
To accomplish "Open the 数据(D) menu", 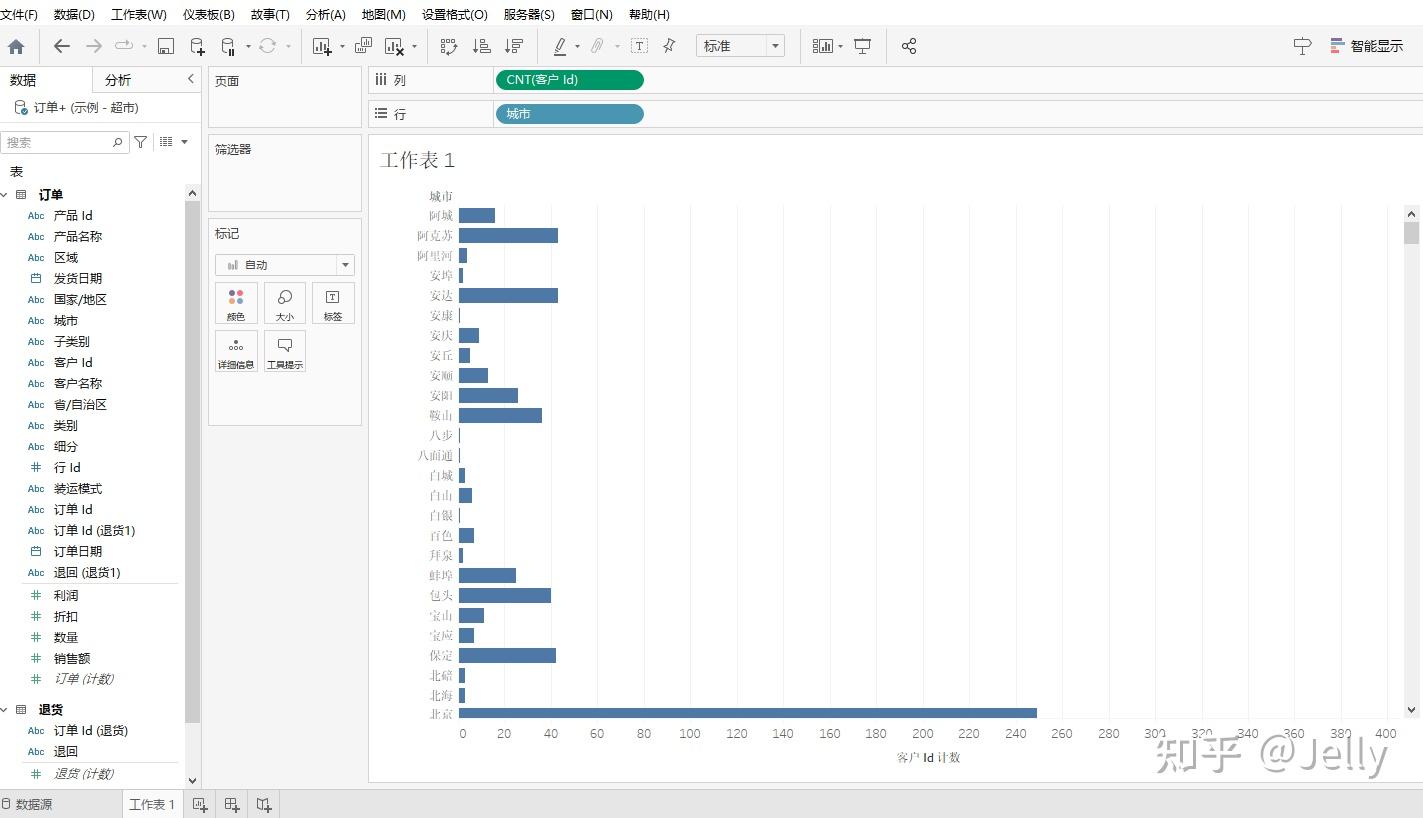I will pos(74,15).
